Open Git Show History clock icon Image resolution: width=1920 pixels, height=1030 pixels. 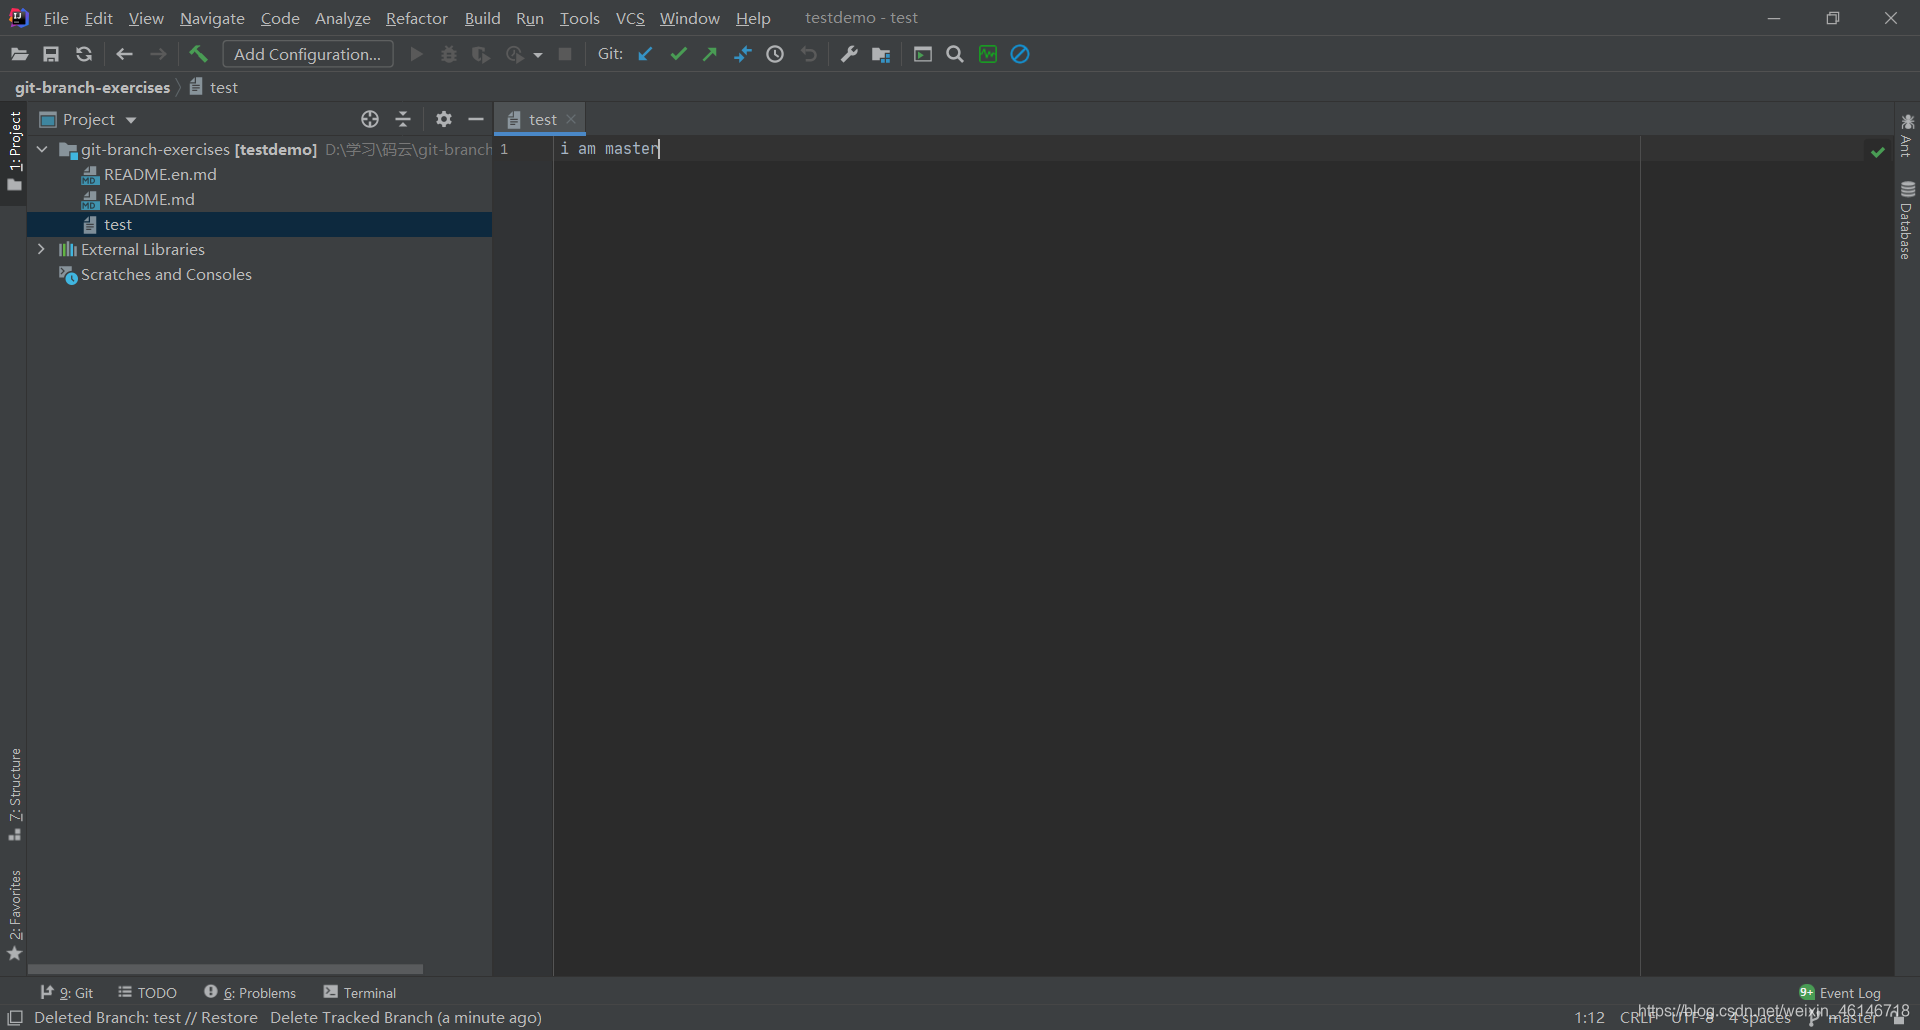click(775, 54)
